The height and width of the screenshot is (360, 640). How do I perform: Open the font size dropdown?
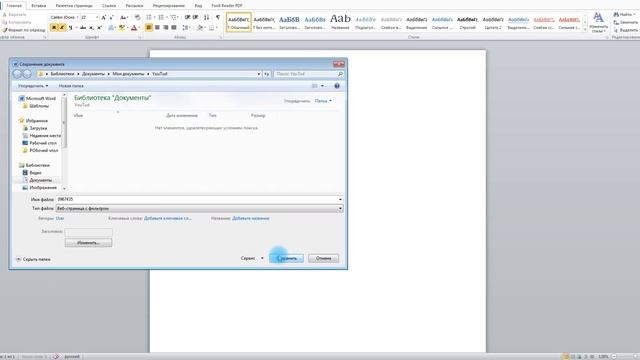point(97,17)
